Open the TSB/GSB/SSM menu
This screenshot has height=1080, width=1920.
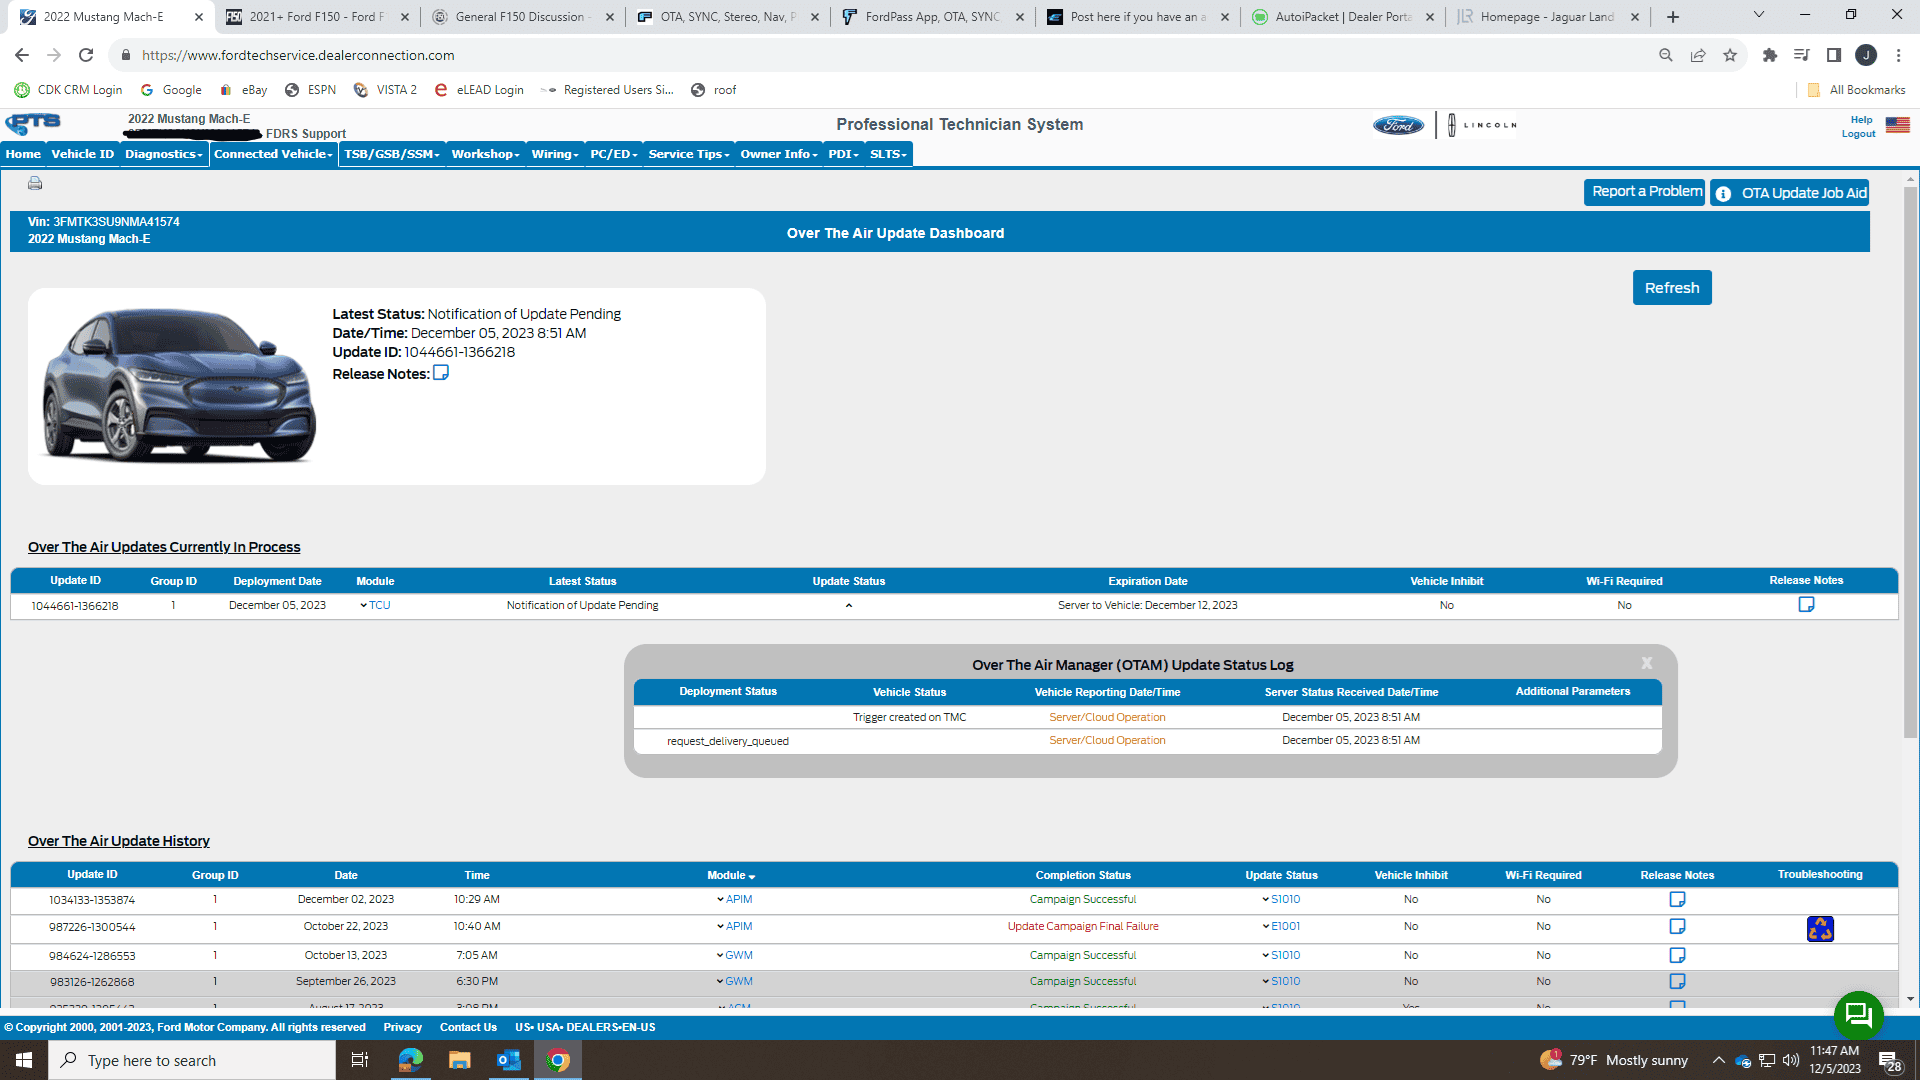pos(391,154)
